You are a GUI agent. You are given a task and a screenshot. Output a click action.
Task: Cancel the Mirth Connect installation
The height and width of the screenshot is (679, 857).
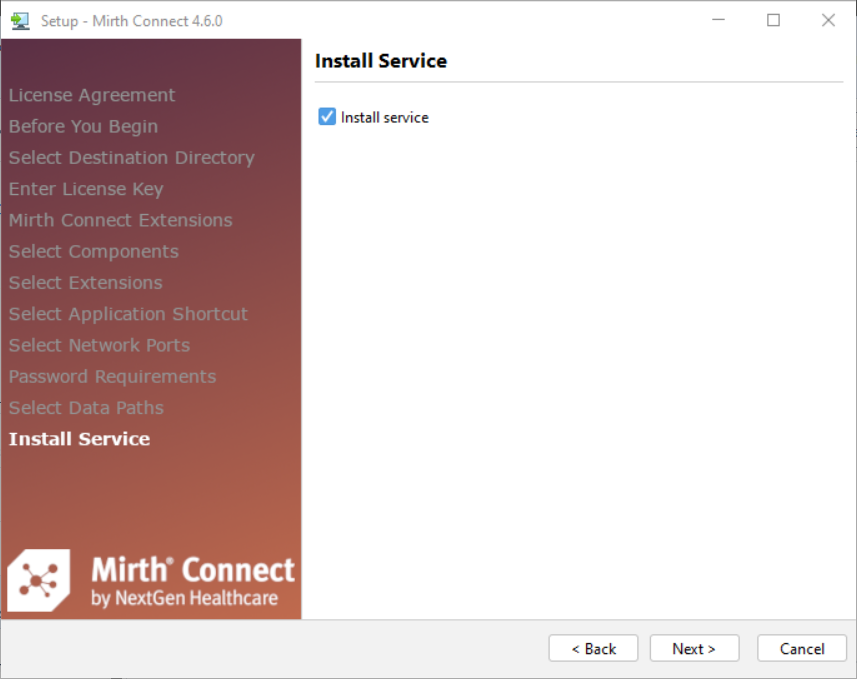[801, 648]
